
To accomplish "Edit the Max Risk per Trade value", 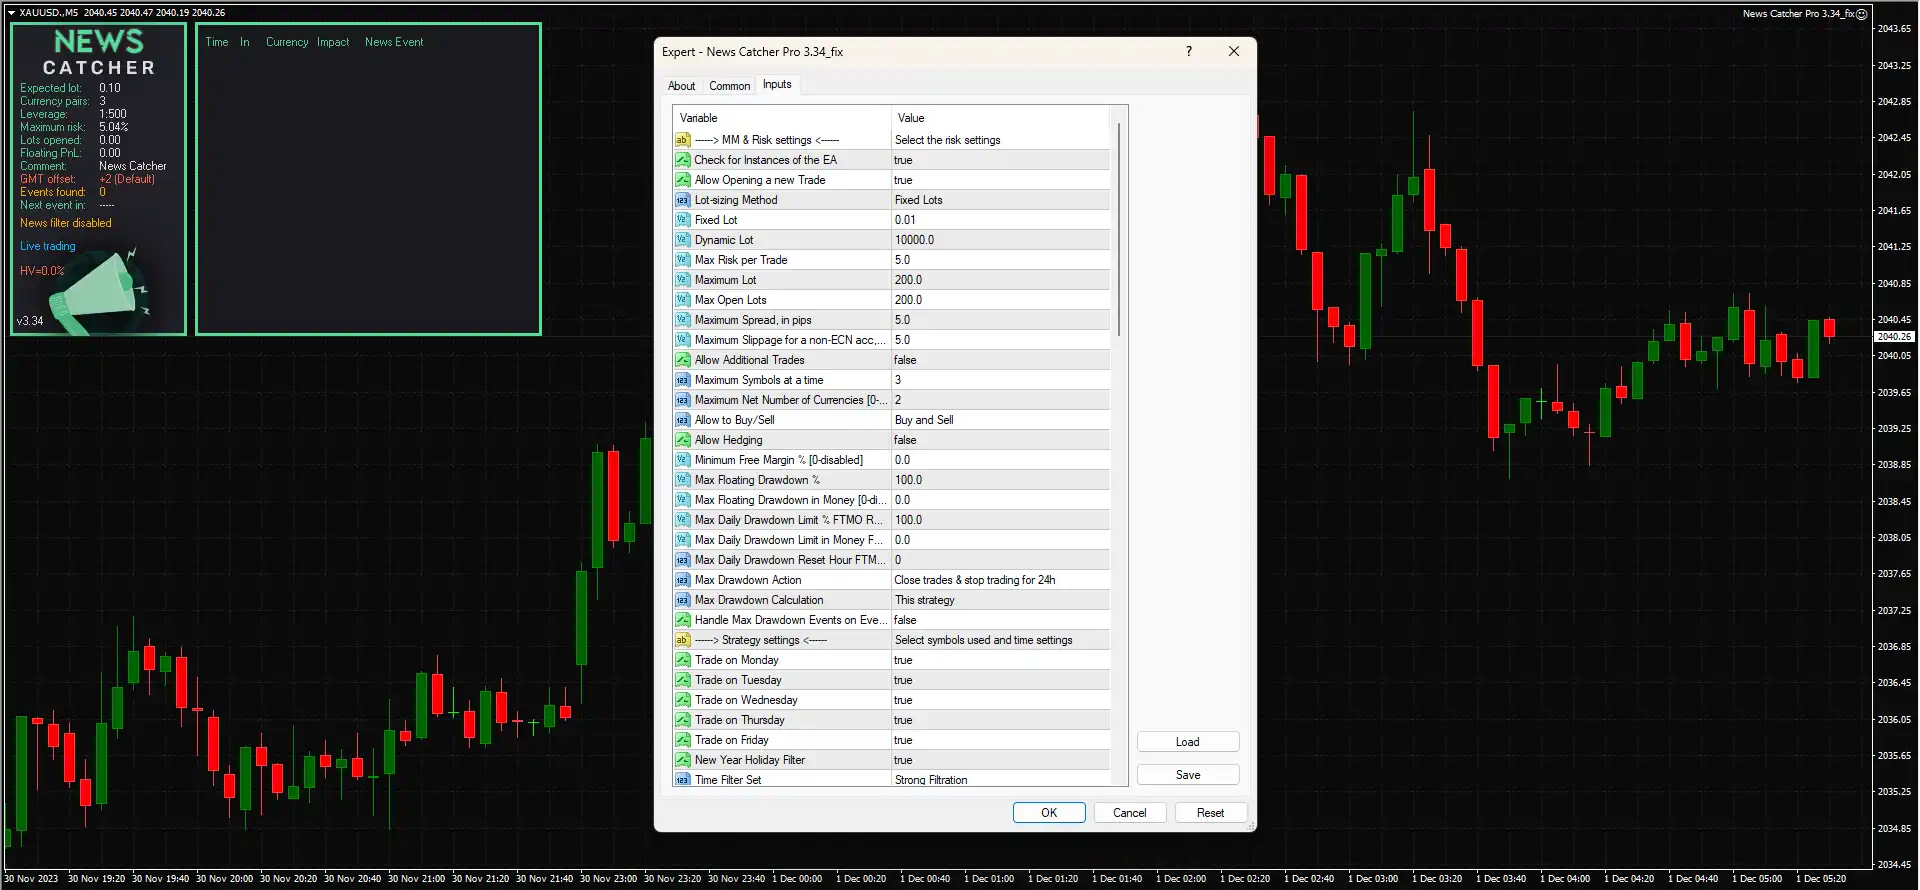I will tap(1000, 260).
